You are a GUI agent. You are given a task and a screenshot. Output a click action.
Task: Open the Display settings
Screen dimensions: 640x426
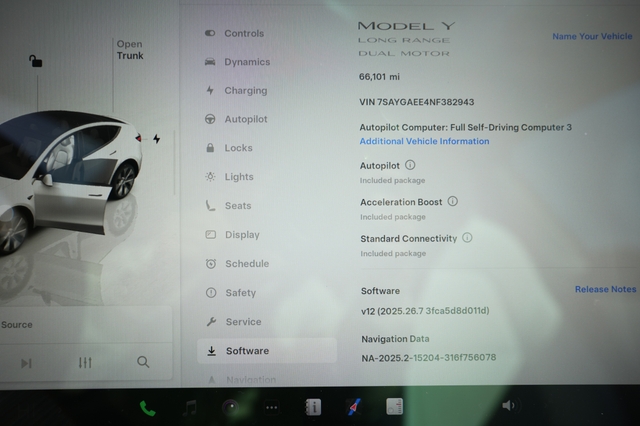[232, 235]
